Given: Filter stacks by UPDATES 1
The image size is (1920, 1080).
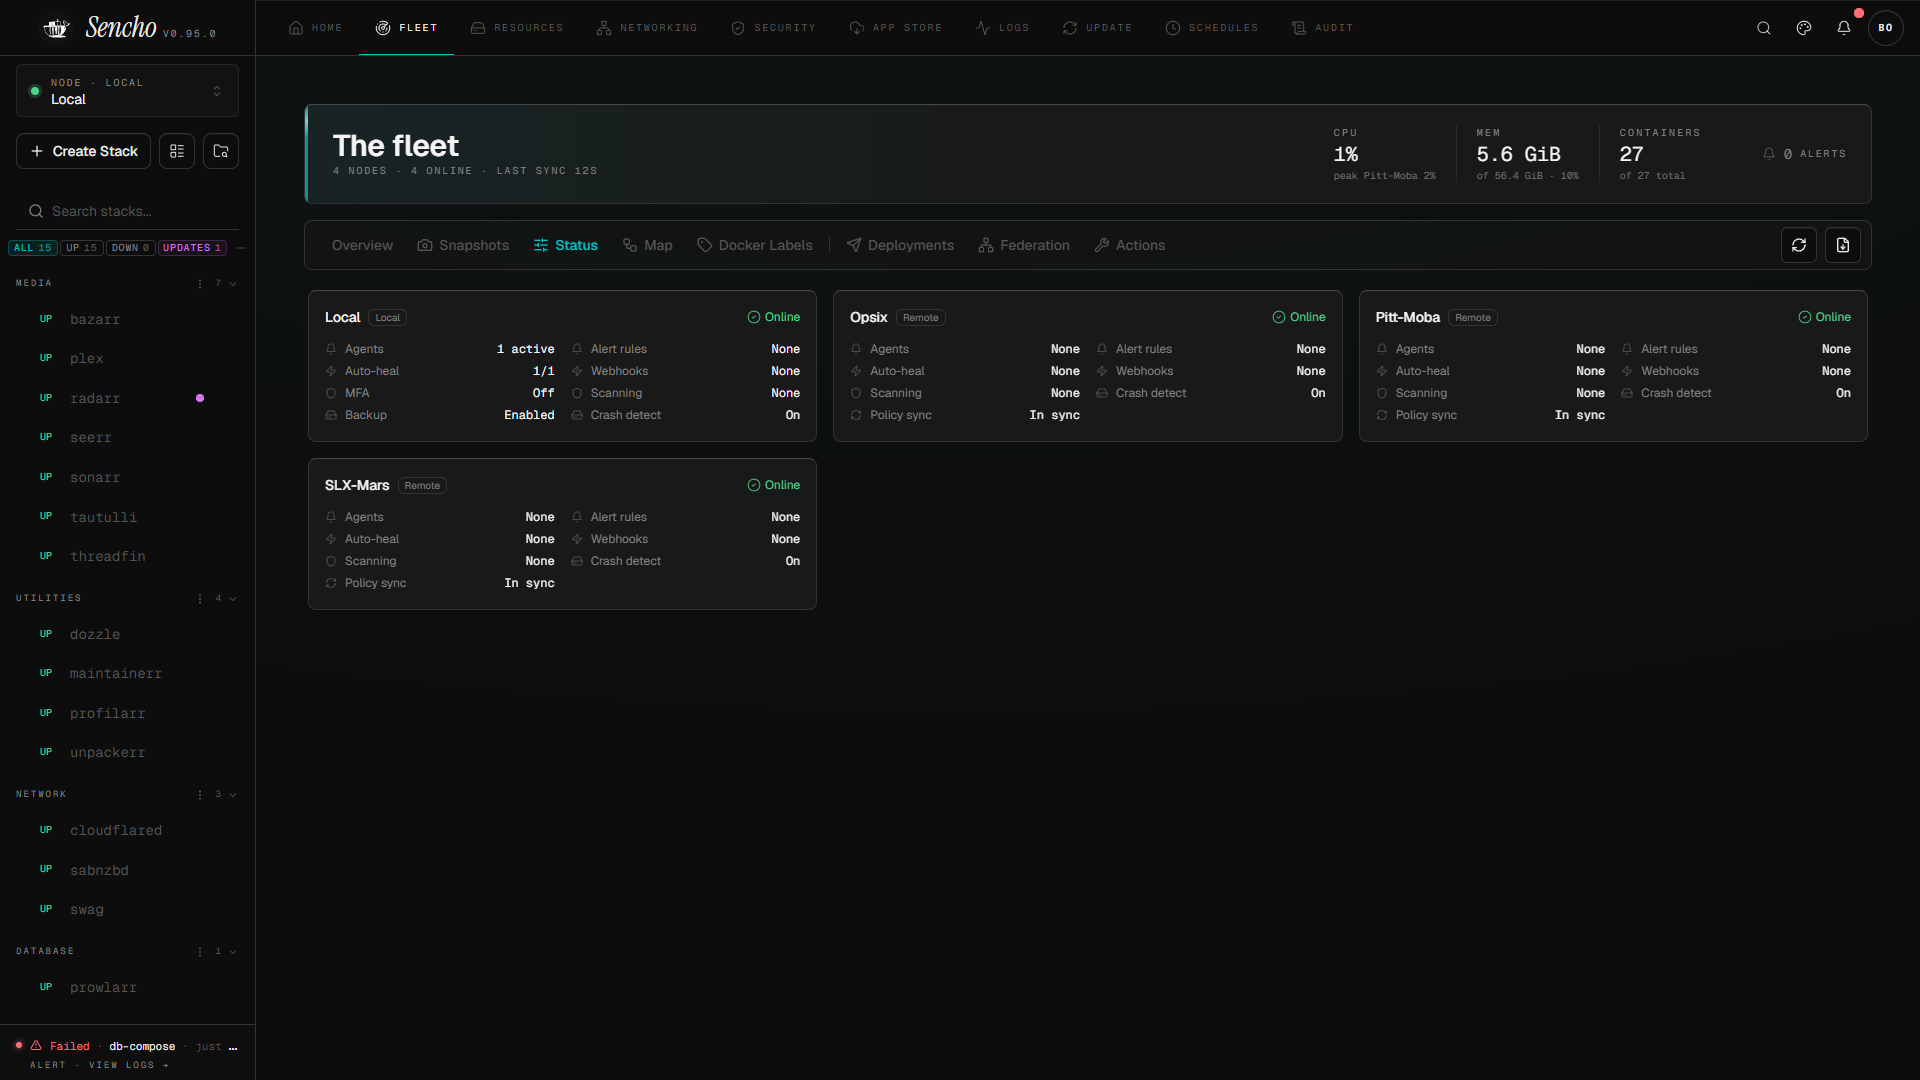Looking at the screenshot, I should tap(192, 248).
